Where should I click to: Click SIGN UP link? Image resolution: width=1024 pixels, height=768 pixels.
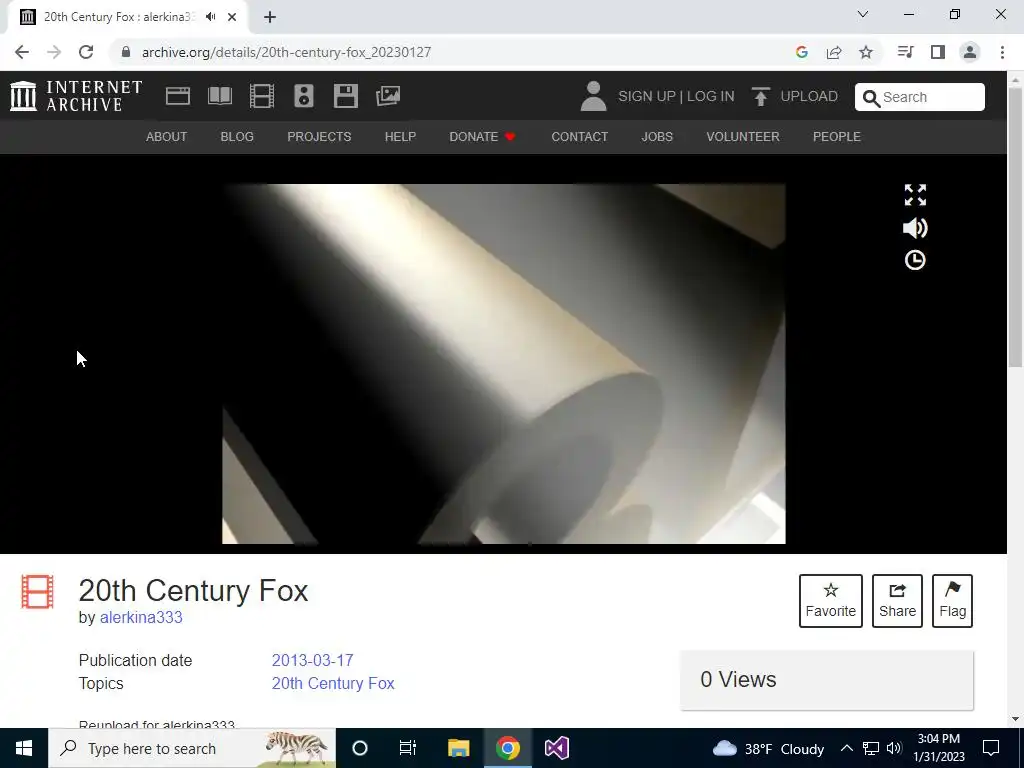(x=647, y=96)
